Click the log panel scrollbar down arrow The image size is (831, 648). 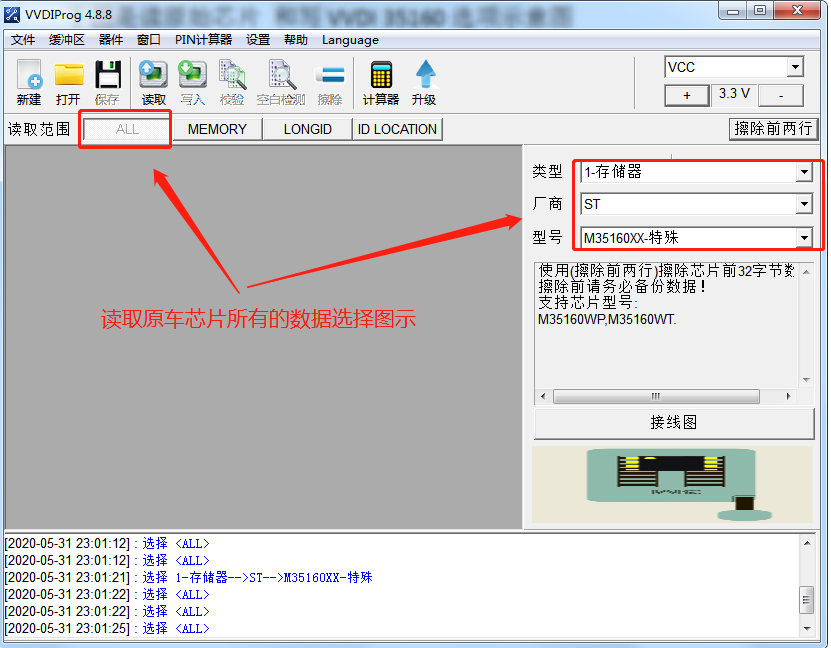click(807, 628)
